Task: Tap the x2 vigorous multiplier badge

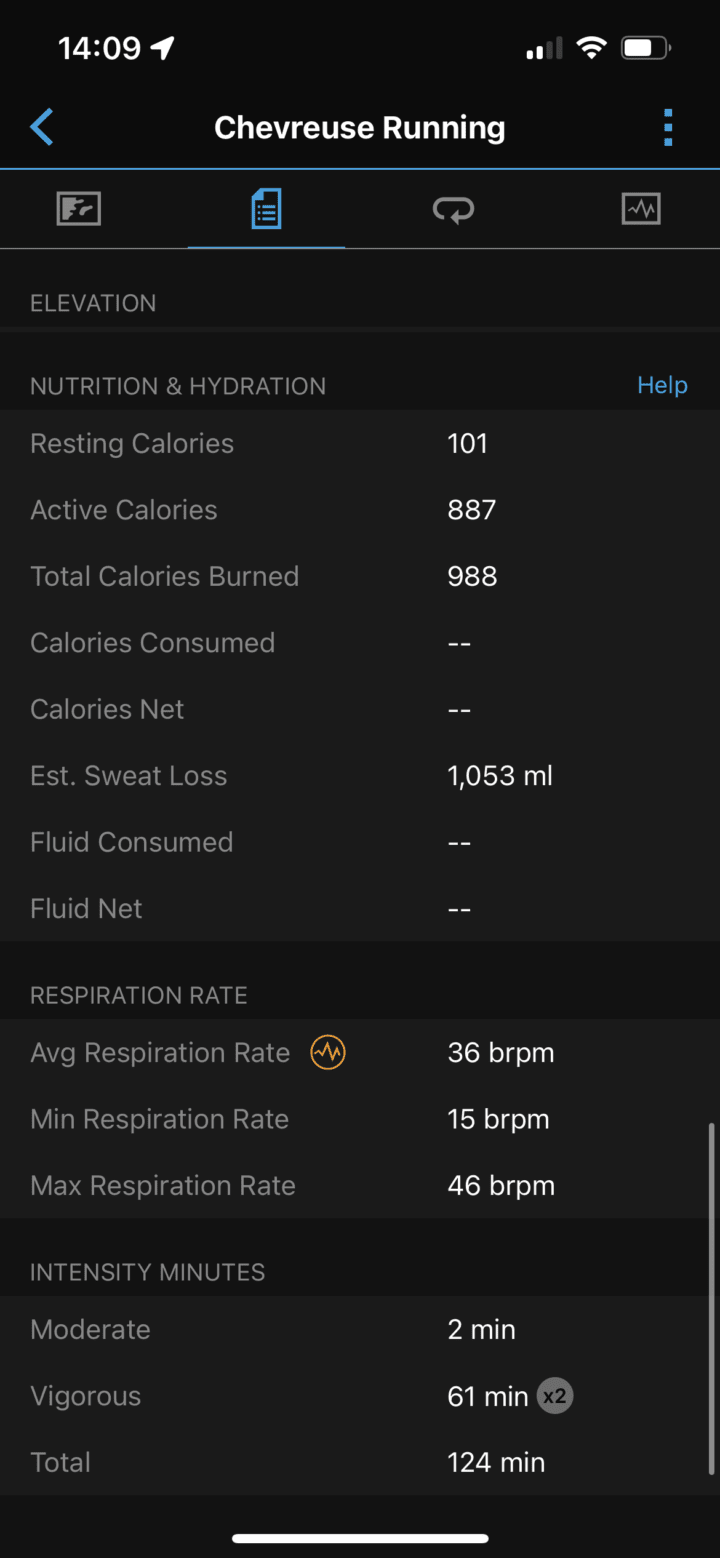Action: tap(555, 1396)
